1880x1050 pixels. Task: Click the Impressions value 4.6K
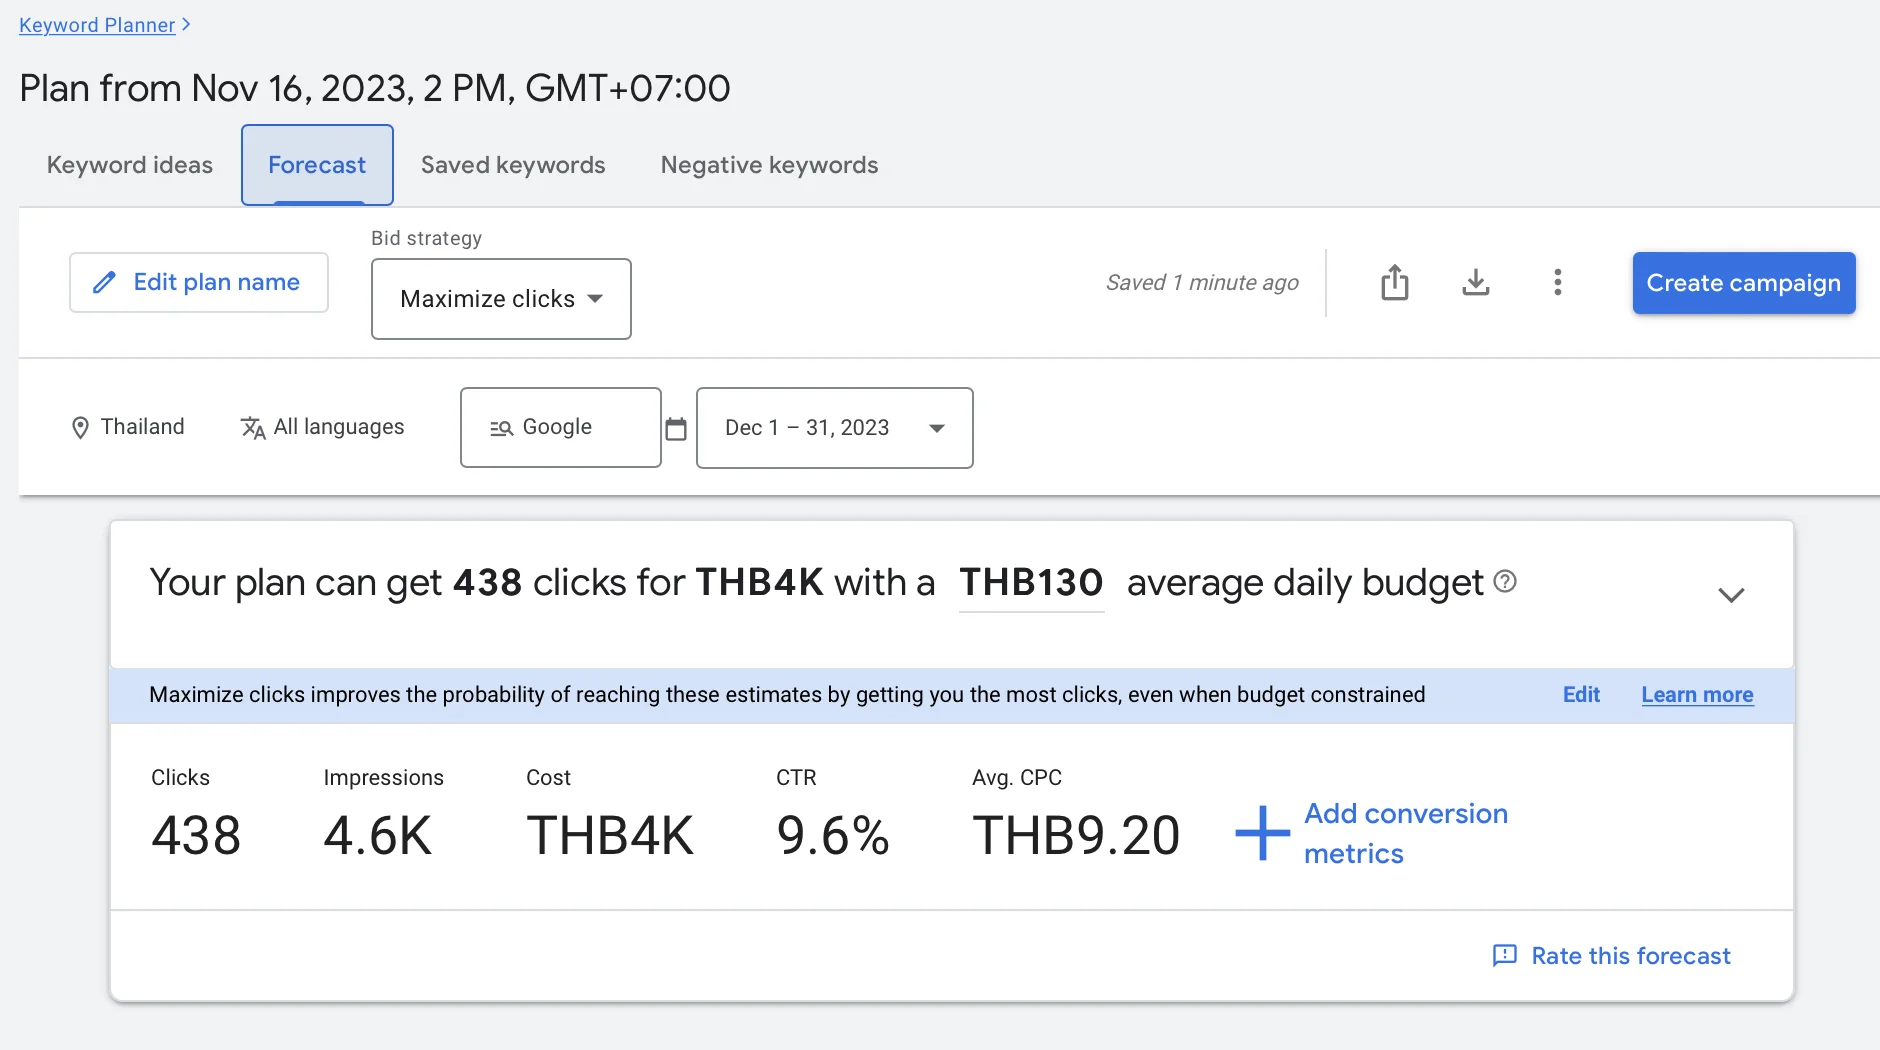pyautogui.click(x=378, y=836)
